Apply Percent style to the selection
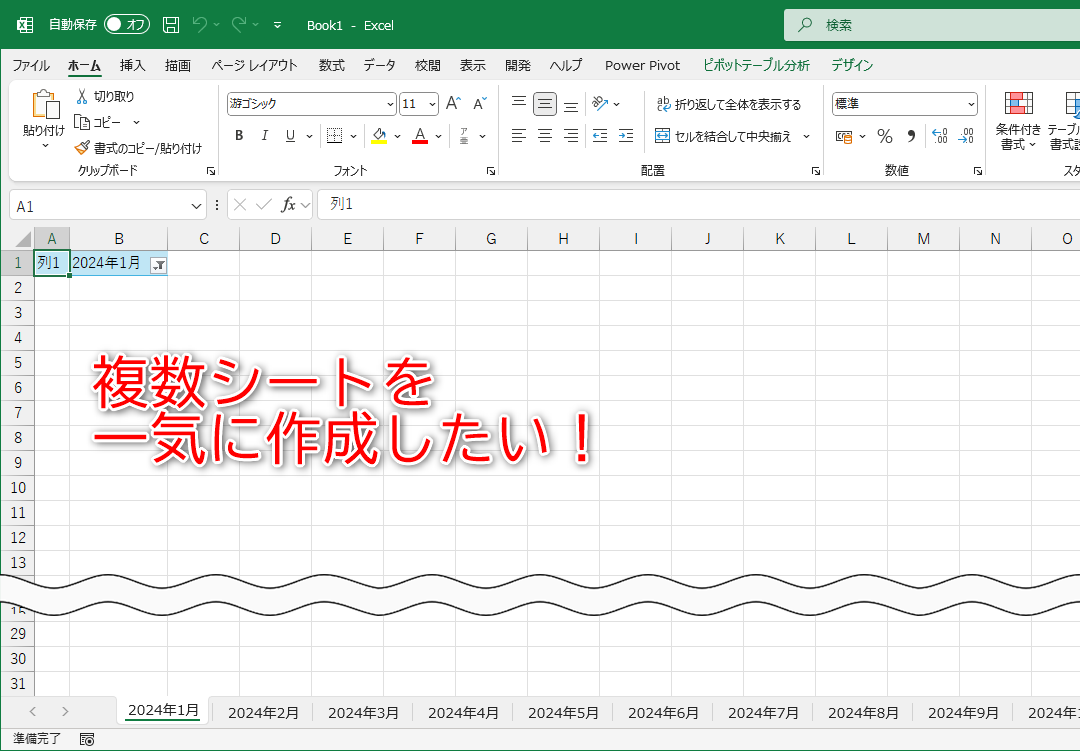1080x751 pixels. pyautogui.click(x=884, y=136)
